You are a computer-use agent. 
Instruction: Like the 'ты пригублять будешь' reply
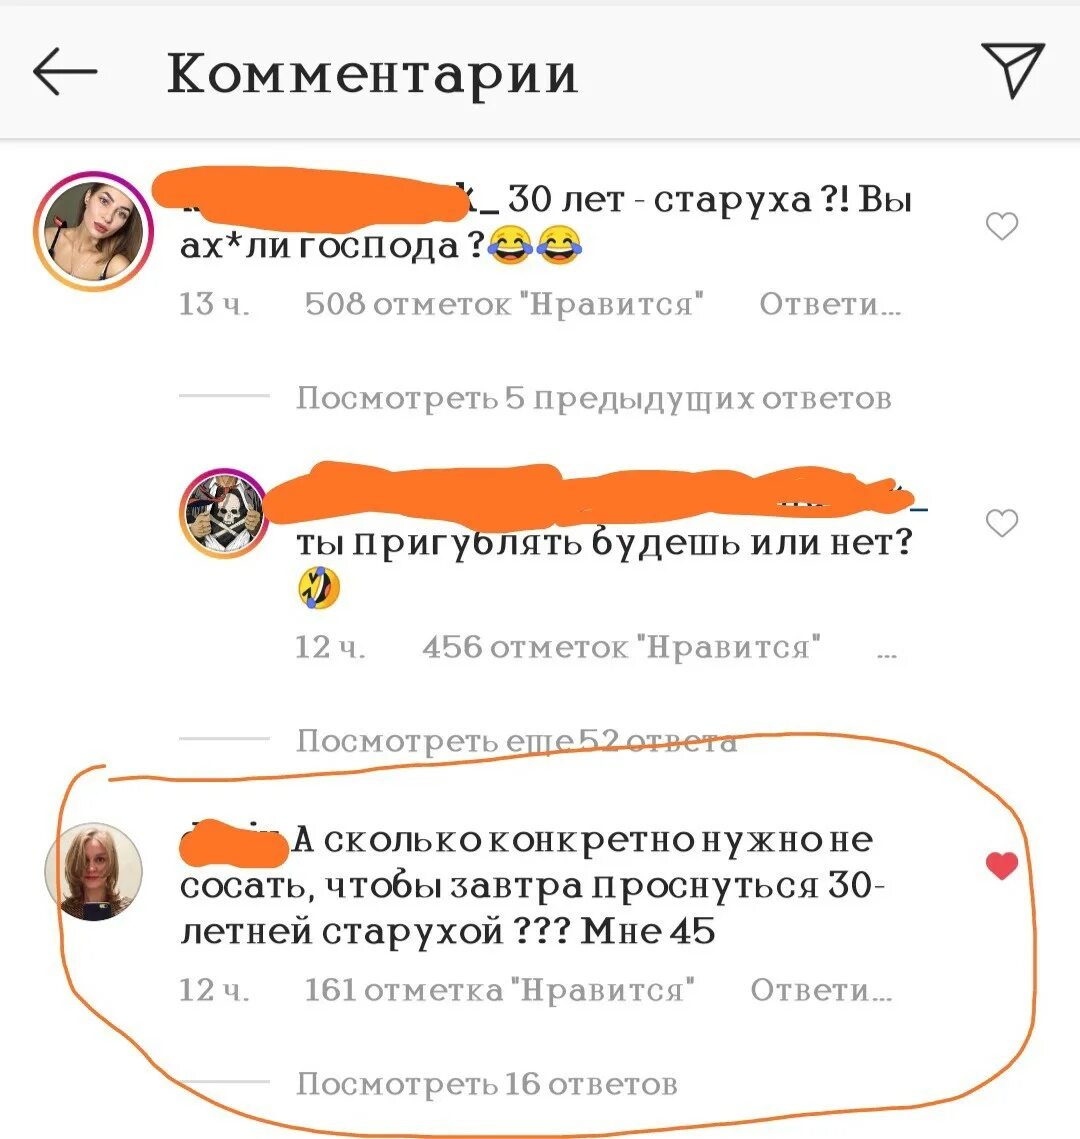(x=1002, y=523)
